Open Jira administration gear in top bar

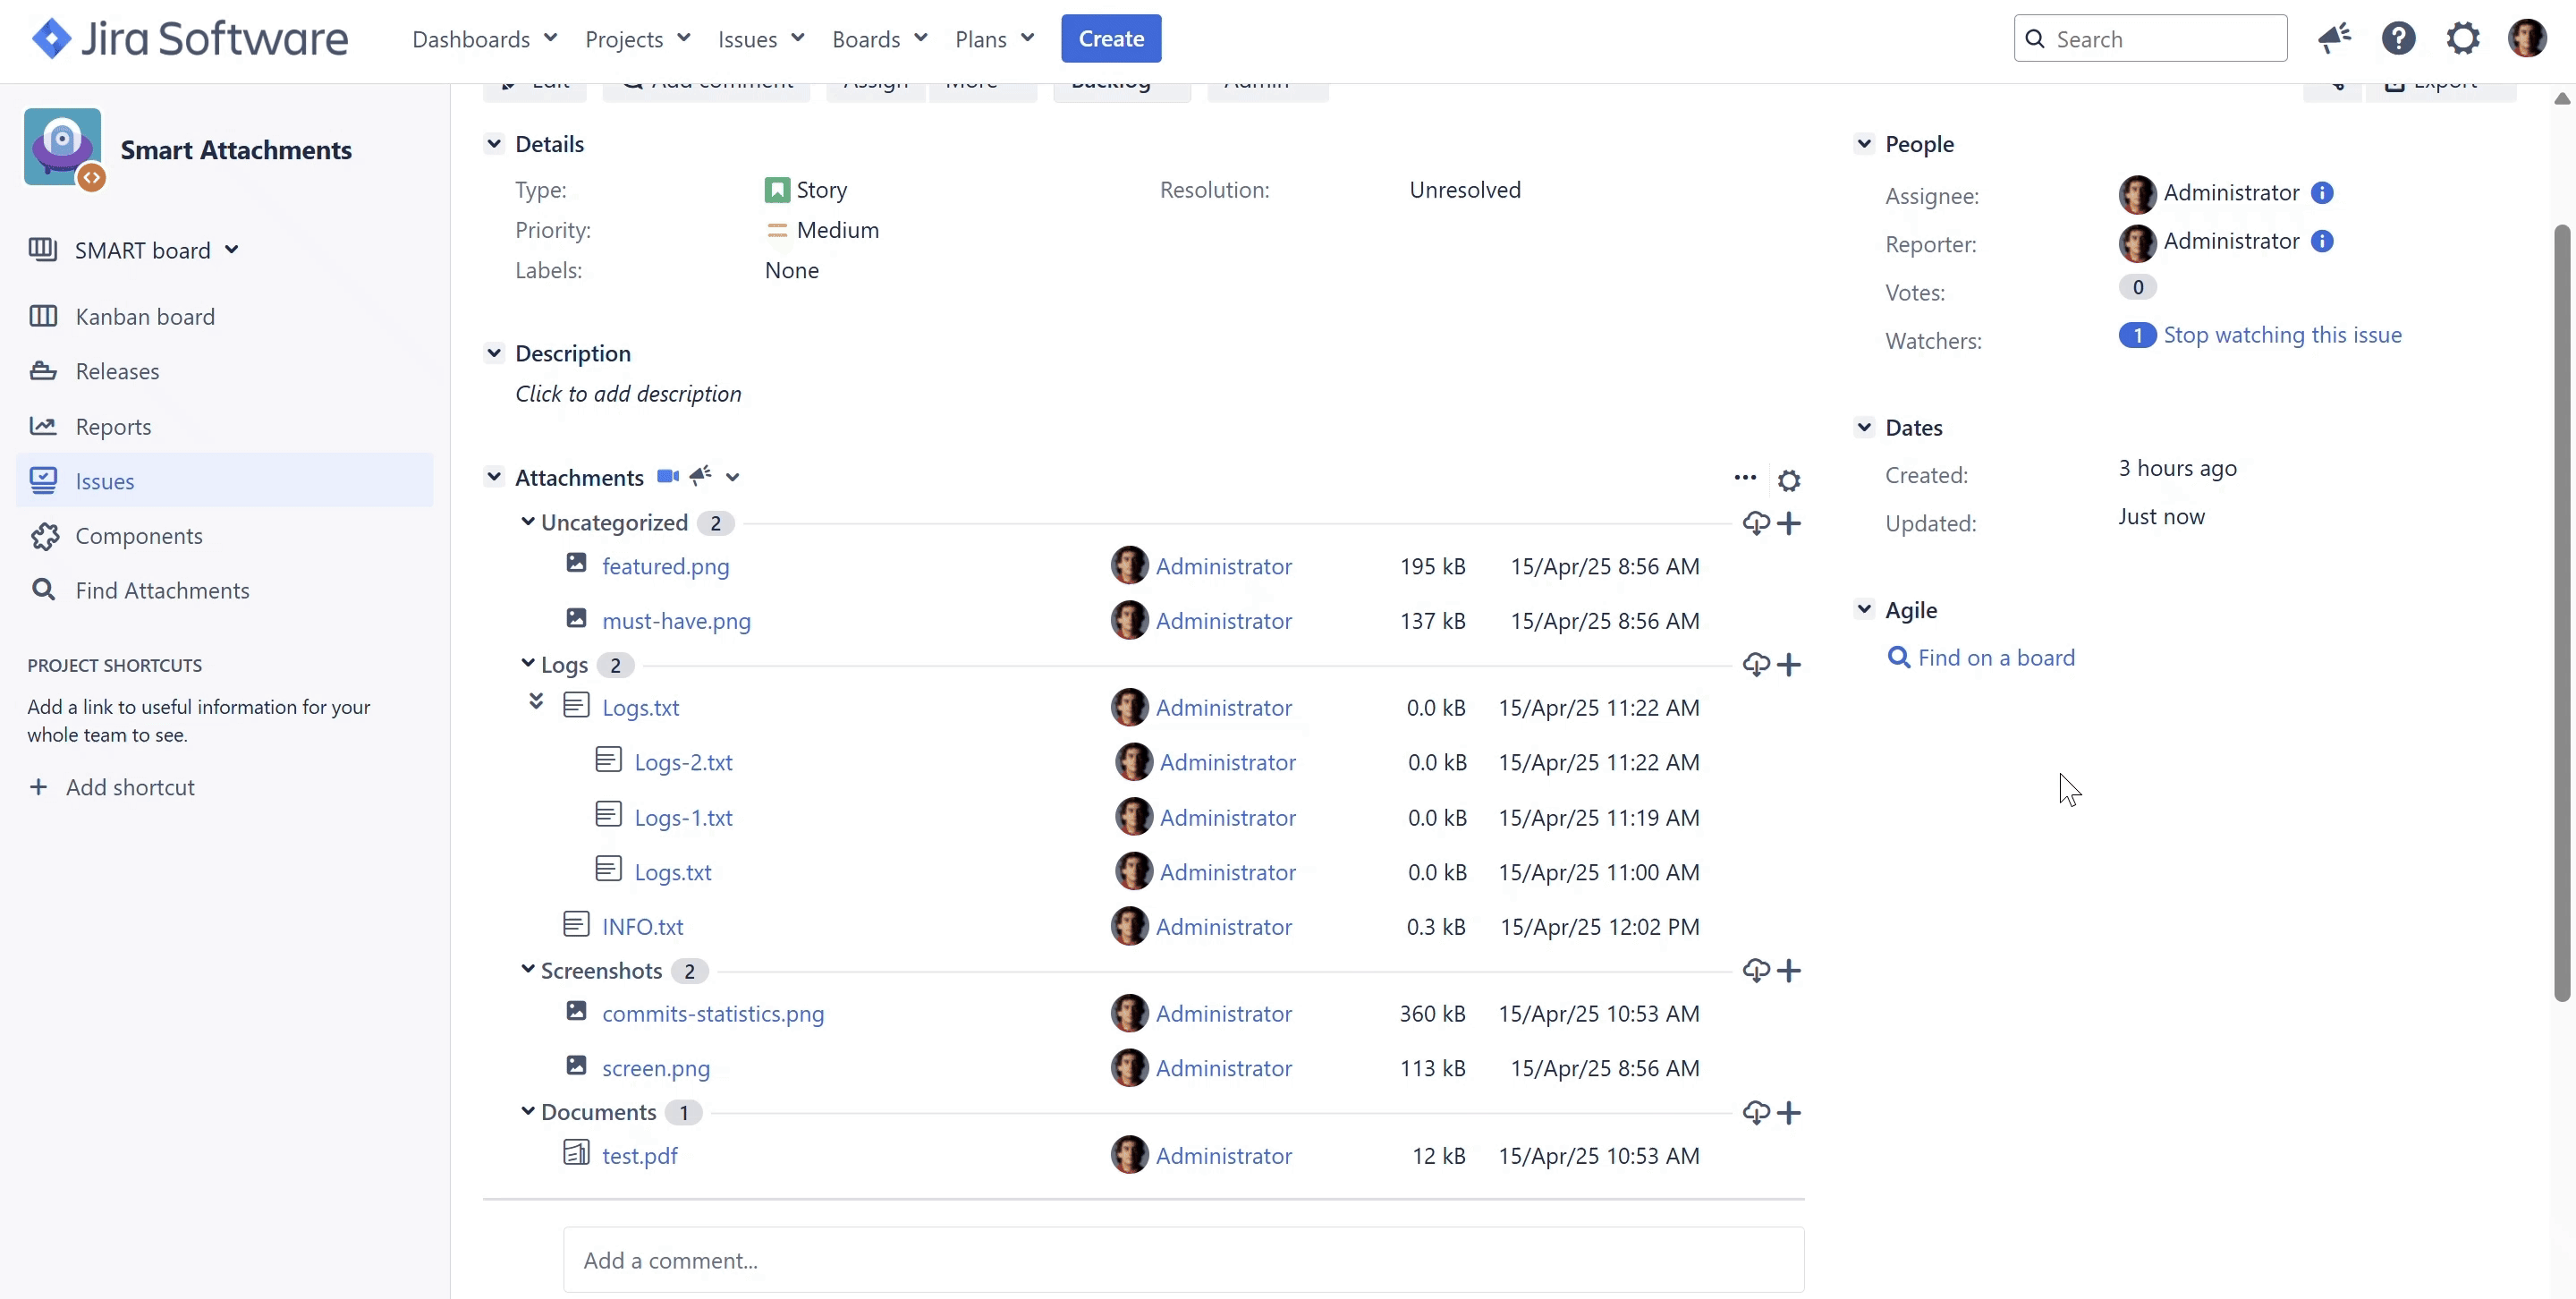point(2462,39)
